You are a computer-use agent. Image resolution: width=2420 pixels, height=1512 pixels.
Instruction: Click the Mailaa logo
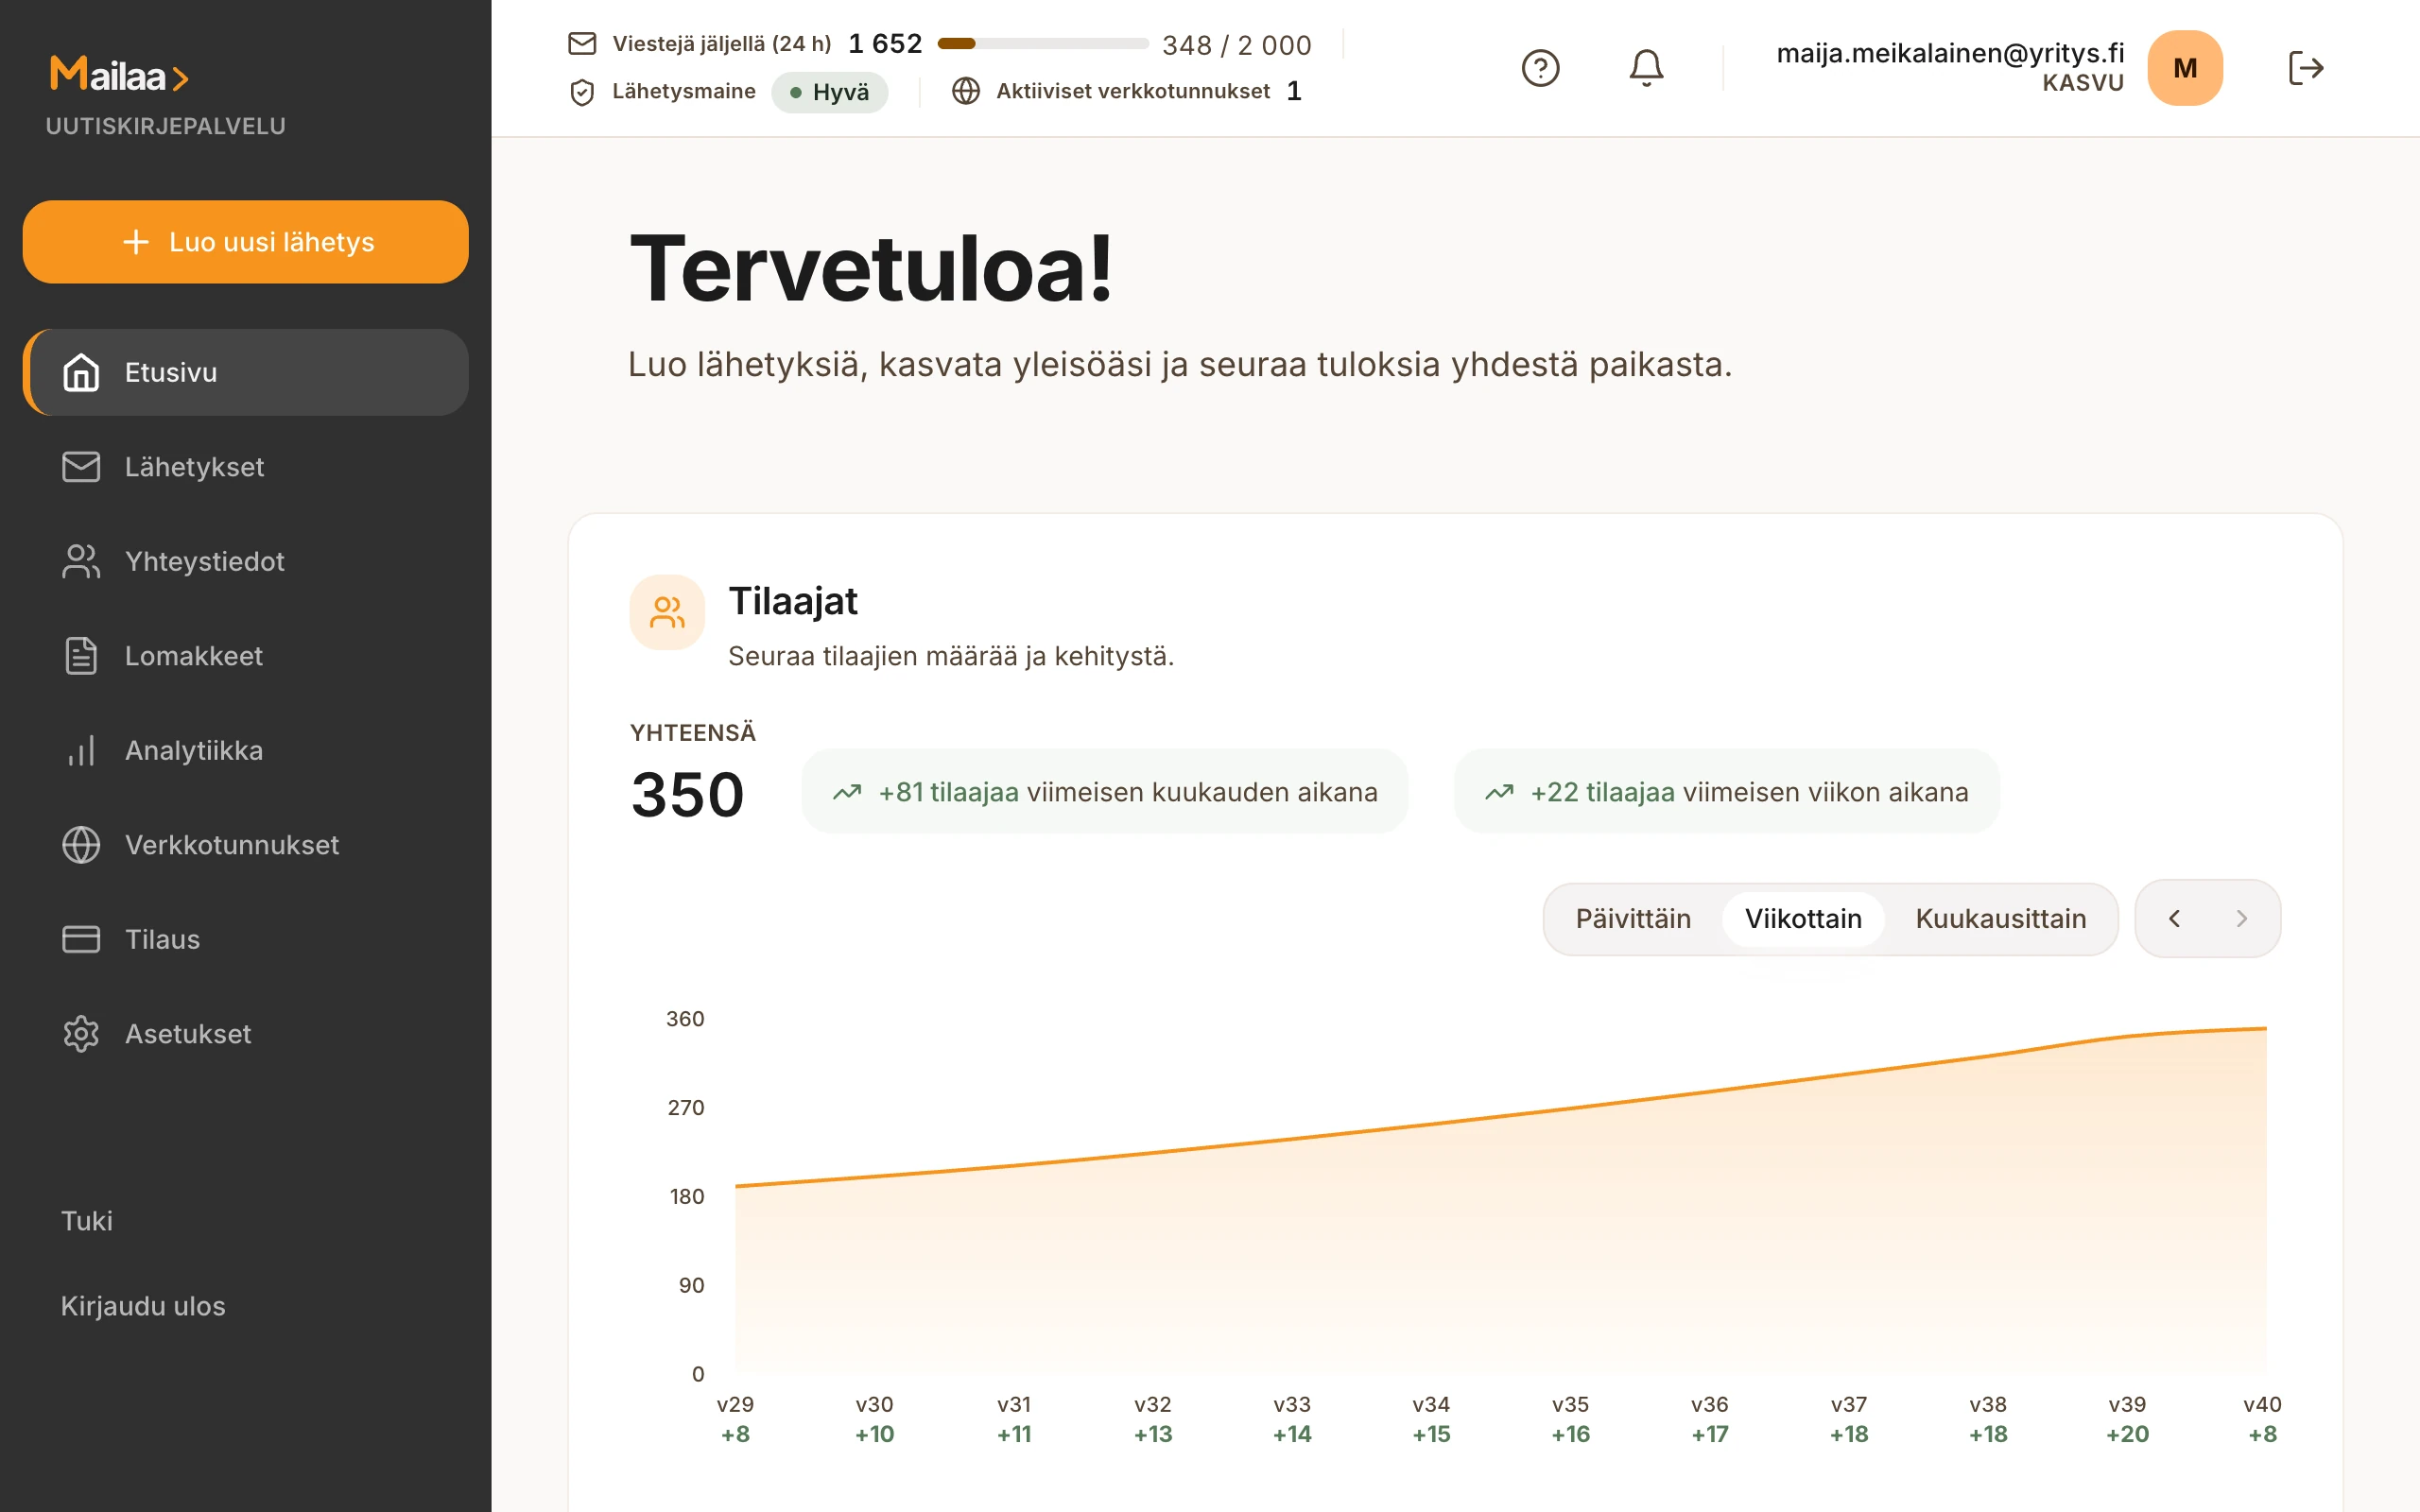click(x=119, y=75)
